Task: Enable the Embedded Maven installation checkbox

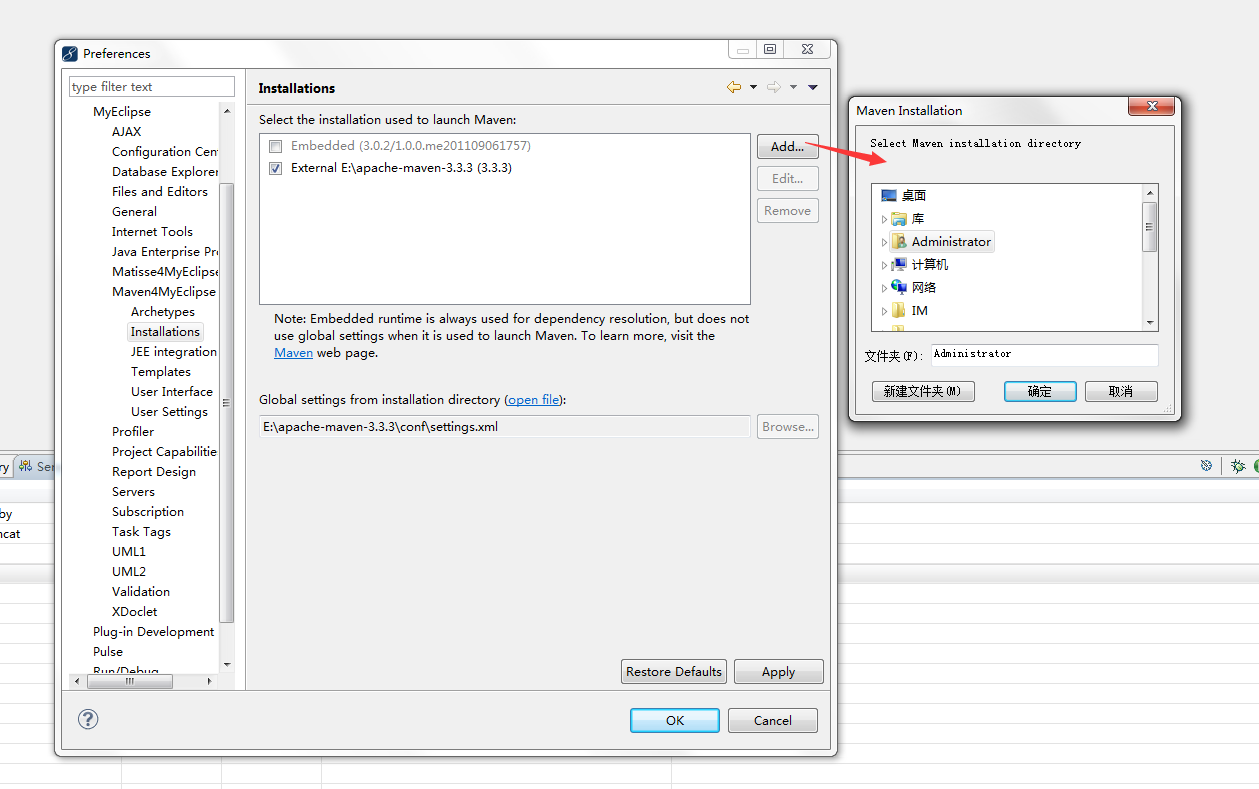Action: 275,146
